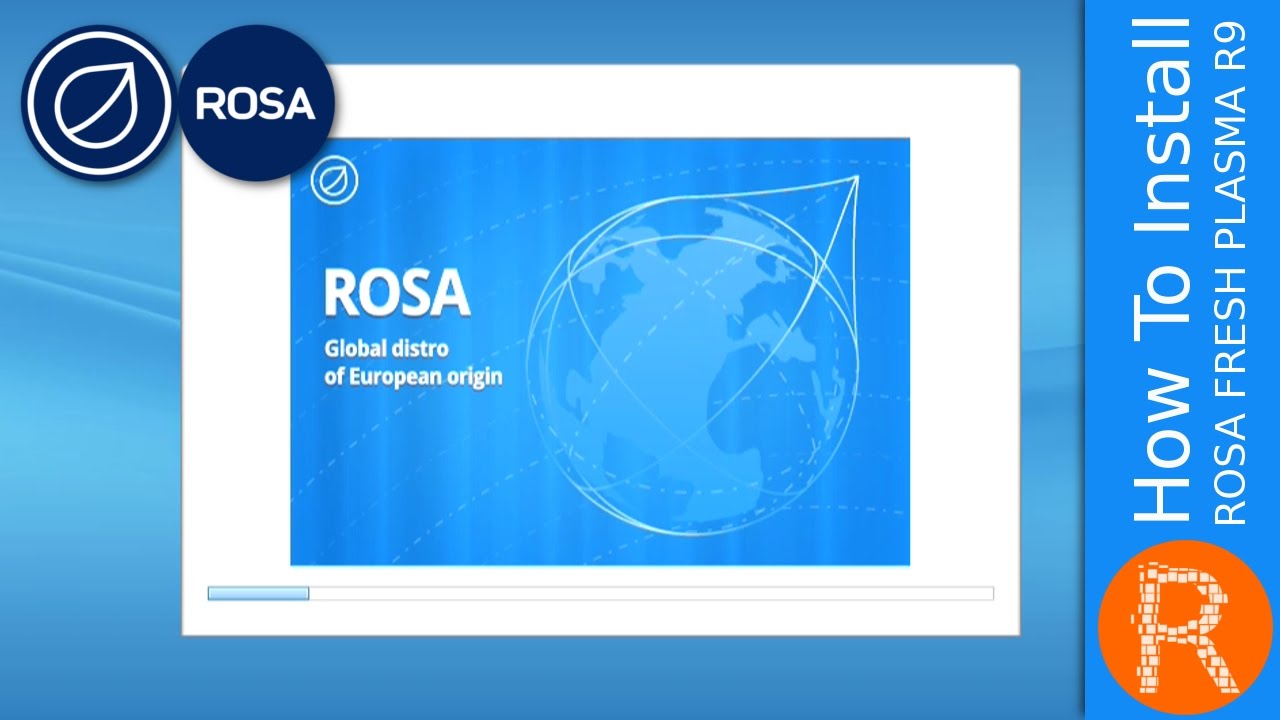Image resolution: width=1280 pixels, height=720 pixels.
Task: Click the small ROSA leaf logo in slideshow
Action: tap(335, 181)
